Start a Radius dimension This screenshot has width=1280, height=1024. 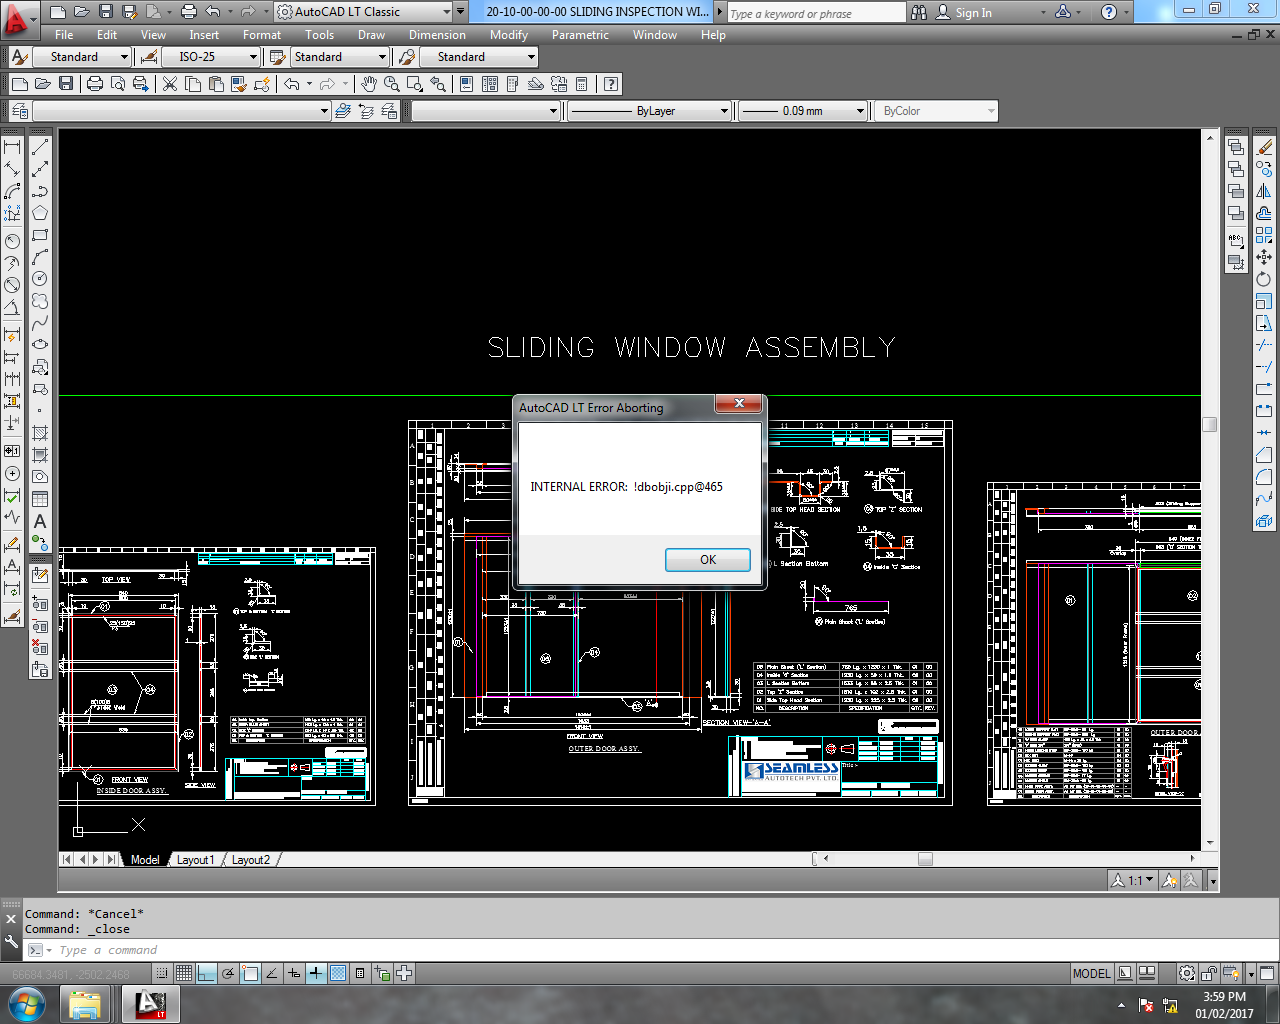coord(12,241)
